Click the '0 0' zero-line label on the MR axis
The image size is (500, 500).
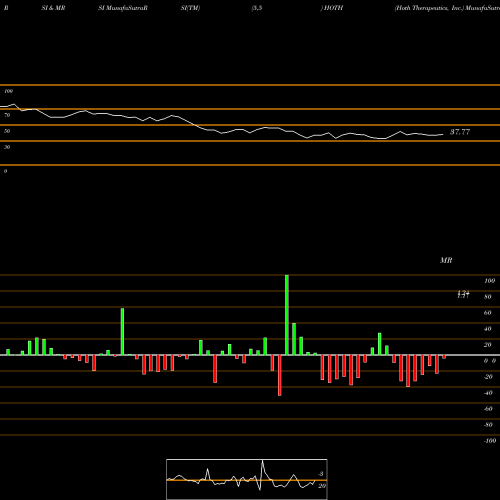pyautogui.click(x=490, y=361)
